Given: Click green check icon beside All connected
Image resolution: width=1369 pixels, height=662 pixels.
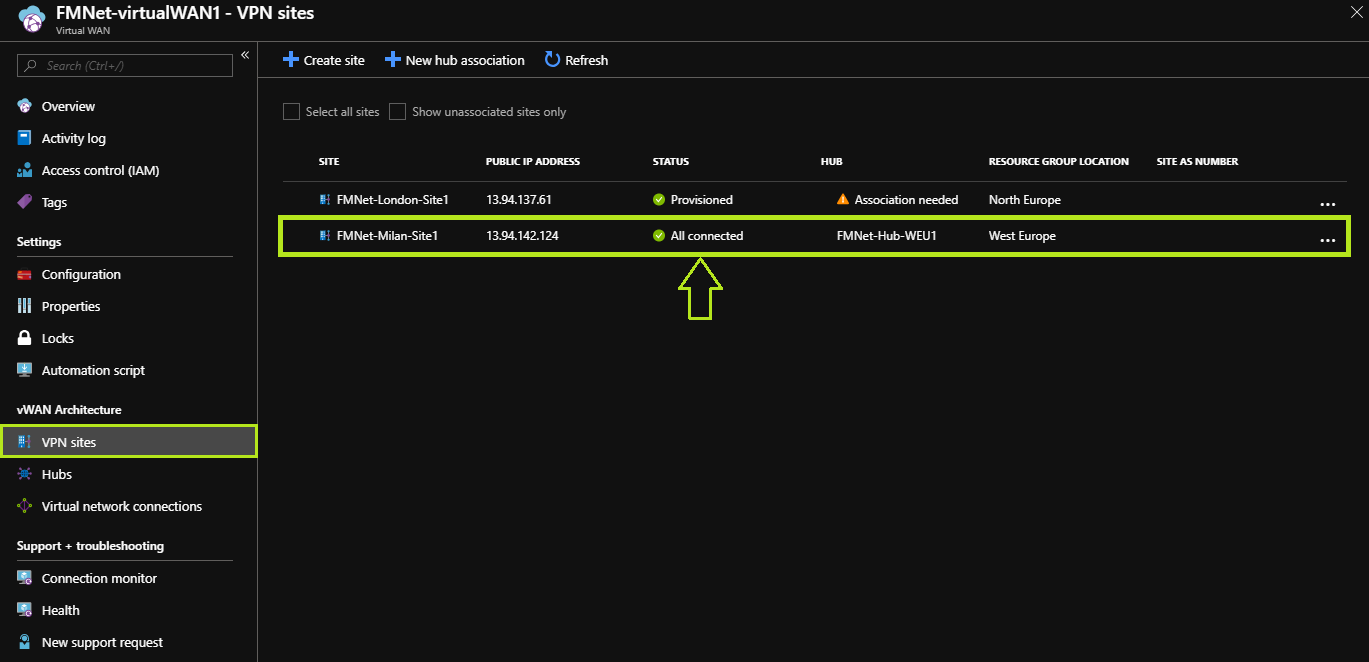Looking at the screenshot, I should pyautogui.click(x=659, y=236).
